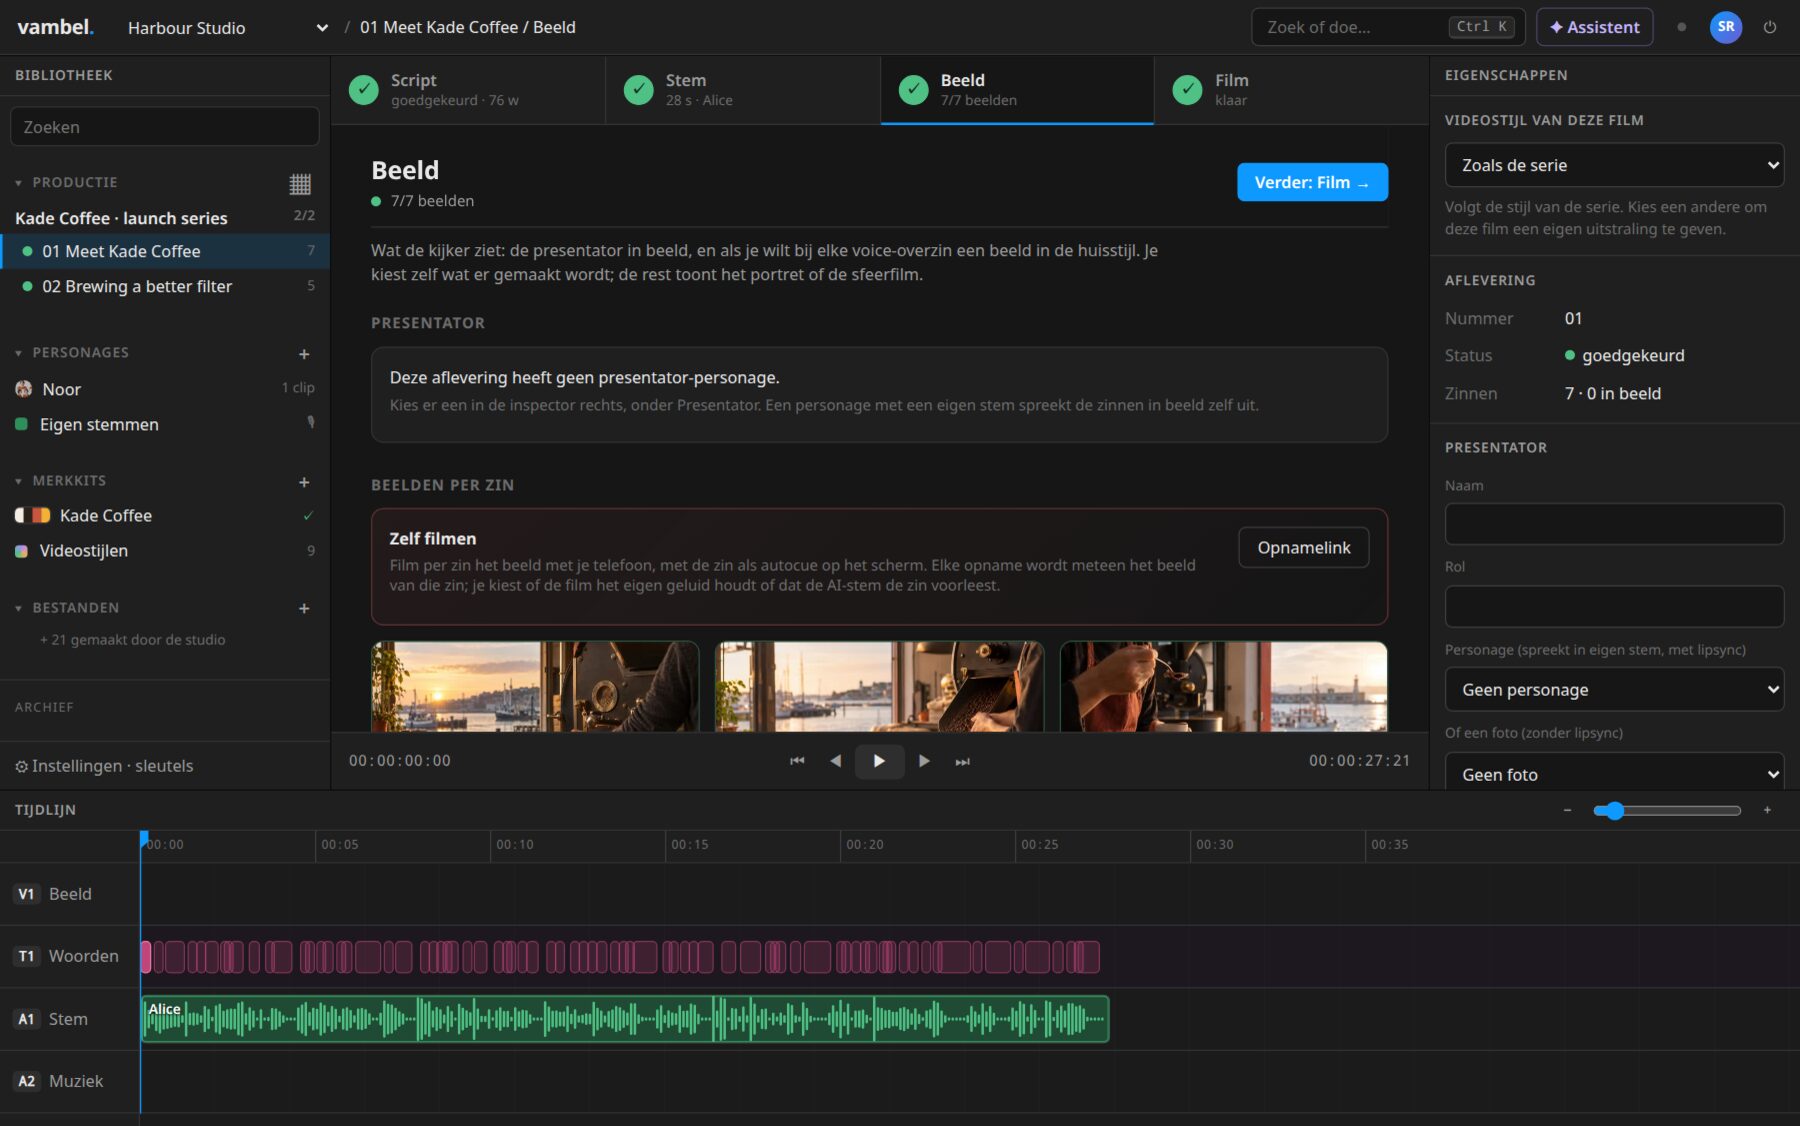
Task: Collapse the Bestanden section
Action: click(x=19, y=608)
